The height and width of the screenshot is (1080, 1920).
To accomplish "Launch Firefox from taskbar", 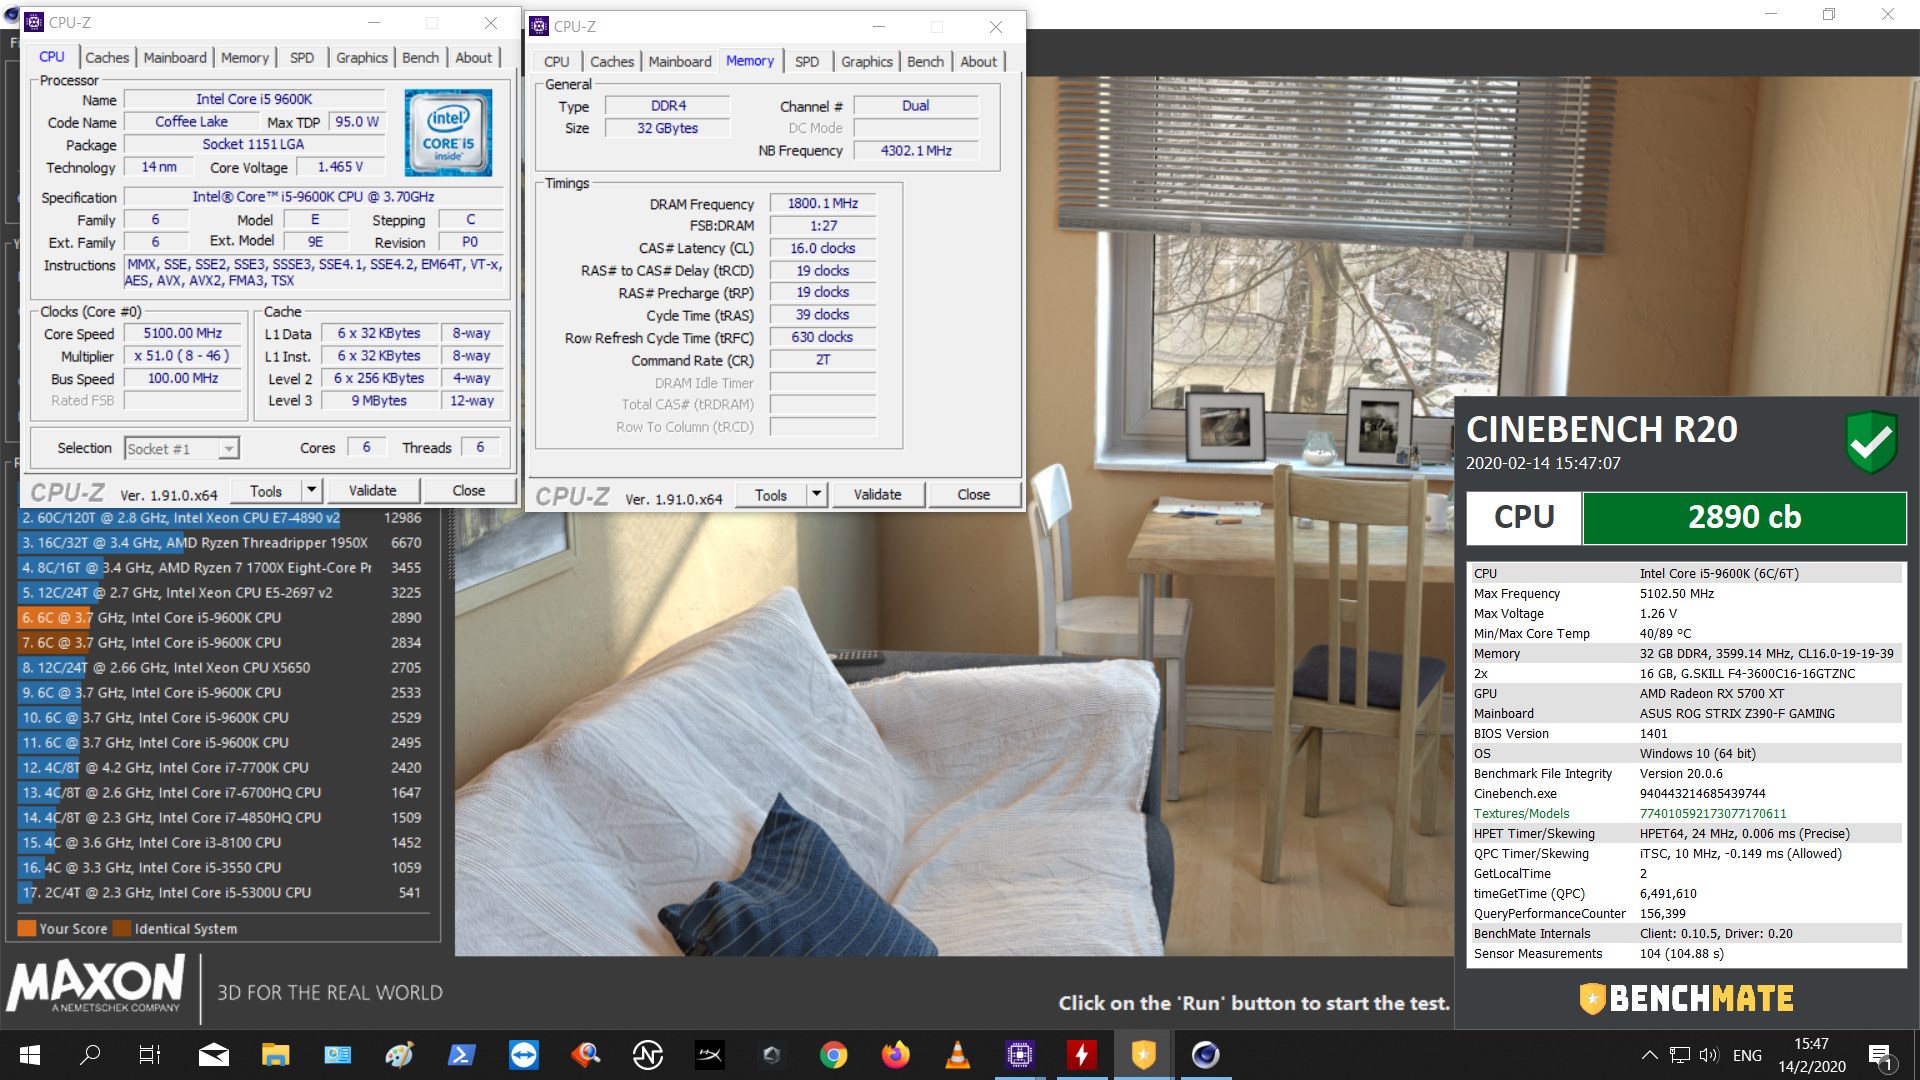I will [895, 1055].
